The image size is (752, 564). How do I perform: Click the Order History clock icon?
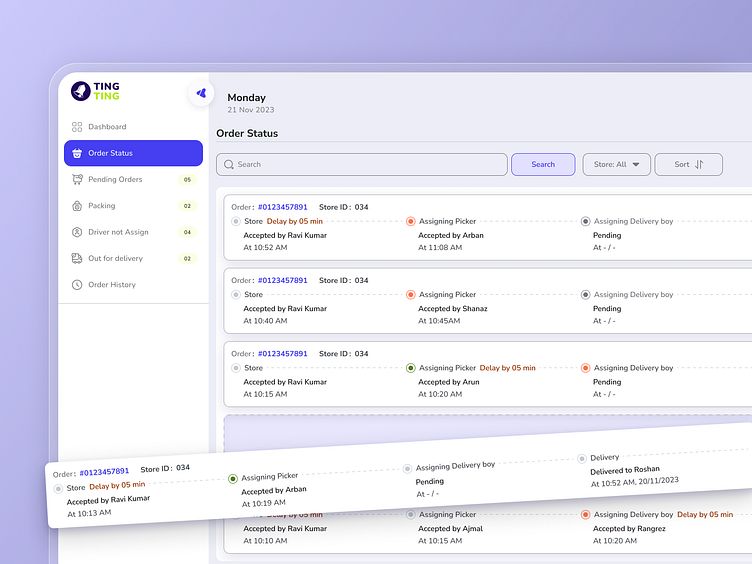(x=77, y=285)
